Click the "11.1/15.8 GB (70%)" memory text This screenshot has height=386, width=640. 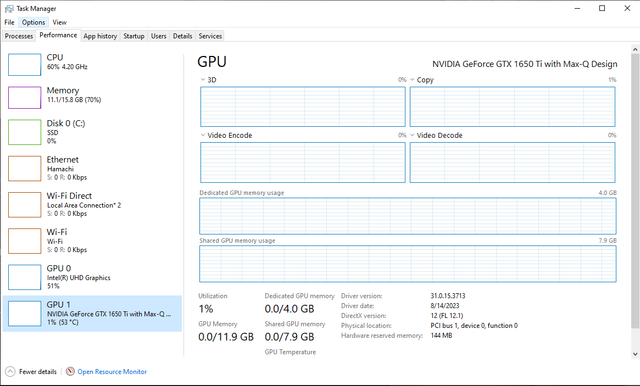click(x=74, y=100)
